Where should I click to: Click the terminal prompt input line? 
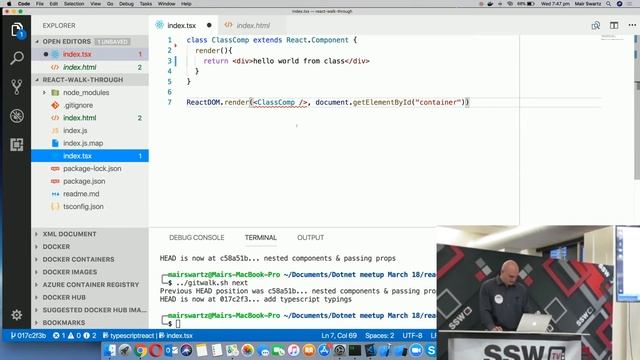point(298,323)
